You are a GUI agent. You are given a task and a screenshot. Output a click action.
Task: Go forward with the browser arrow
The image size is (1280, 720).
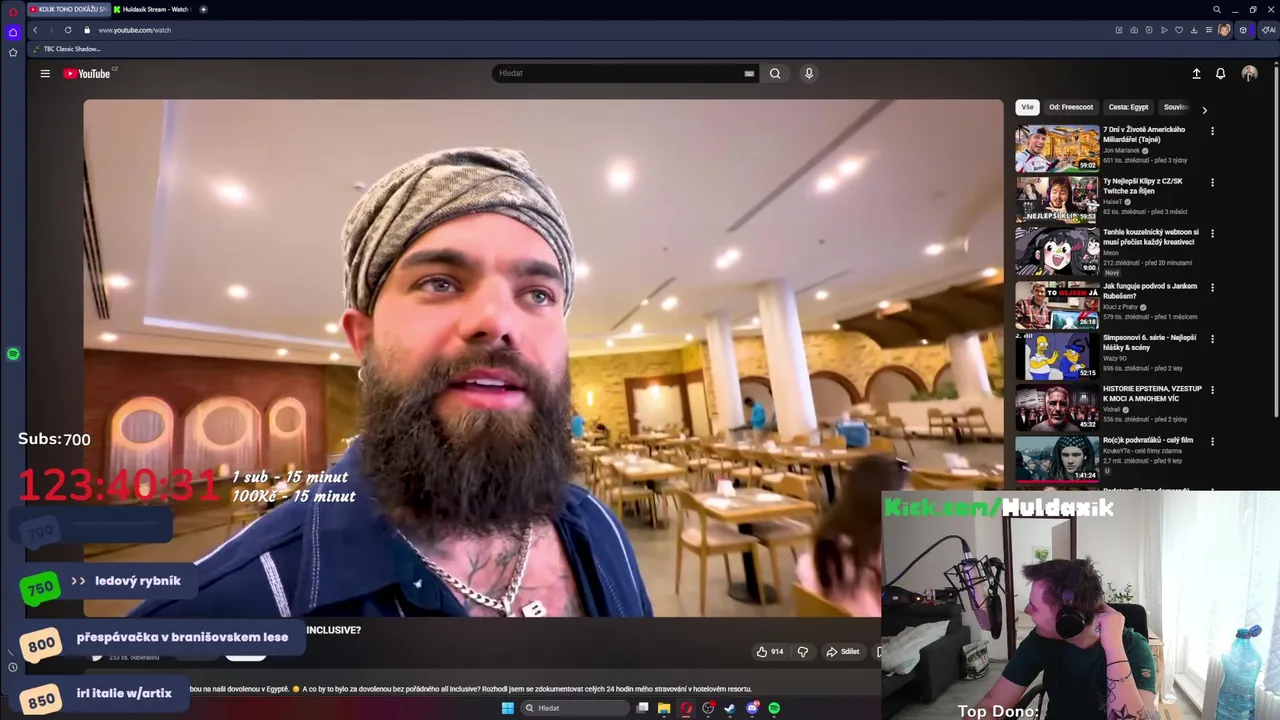point(51,30)
